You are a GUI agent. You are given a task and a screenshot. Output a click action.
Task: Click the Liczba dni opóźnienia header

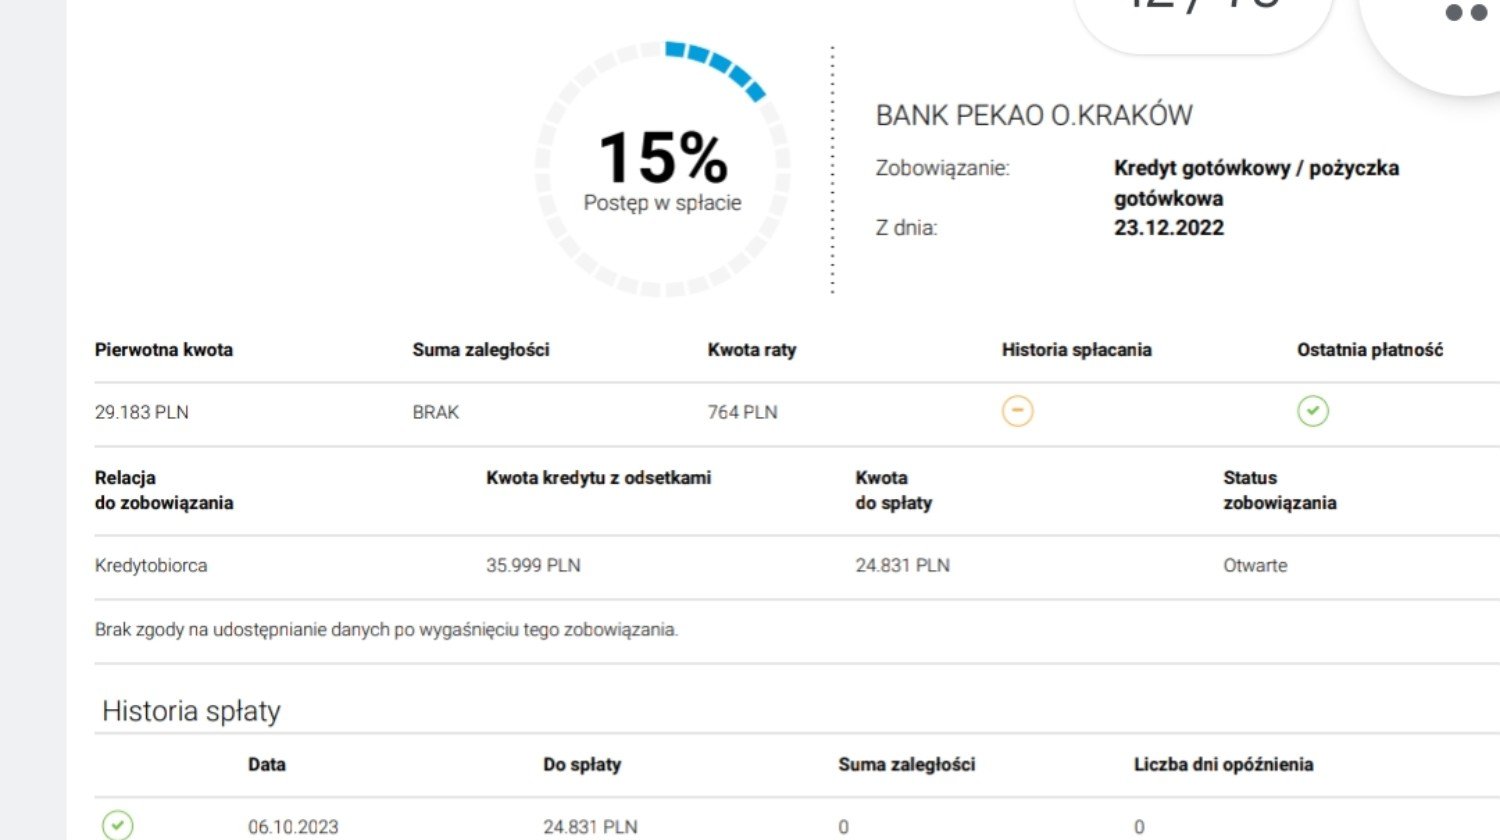[1223, 764]
